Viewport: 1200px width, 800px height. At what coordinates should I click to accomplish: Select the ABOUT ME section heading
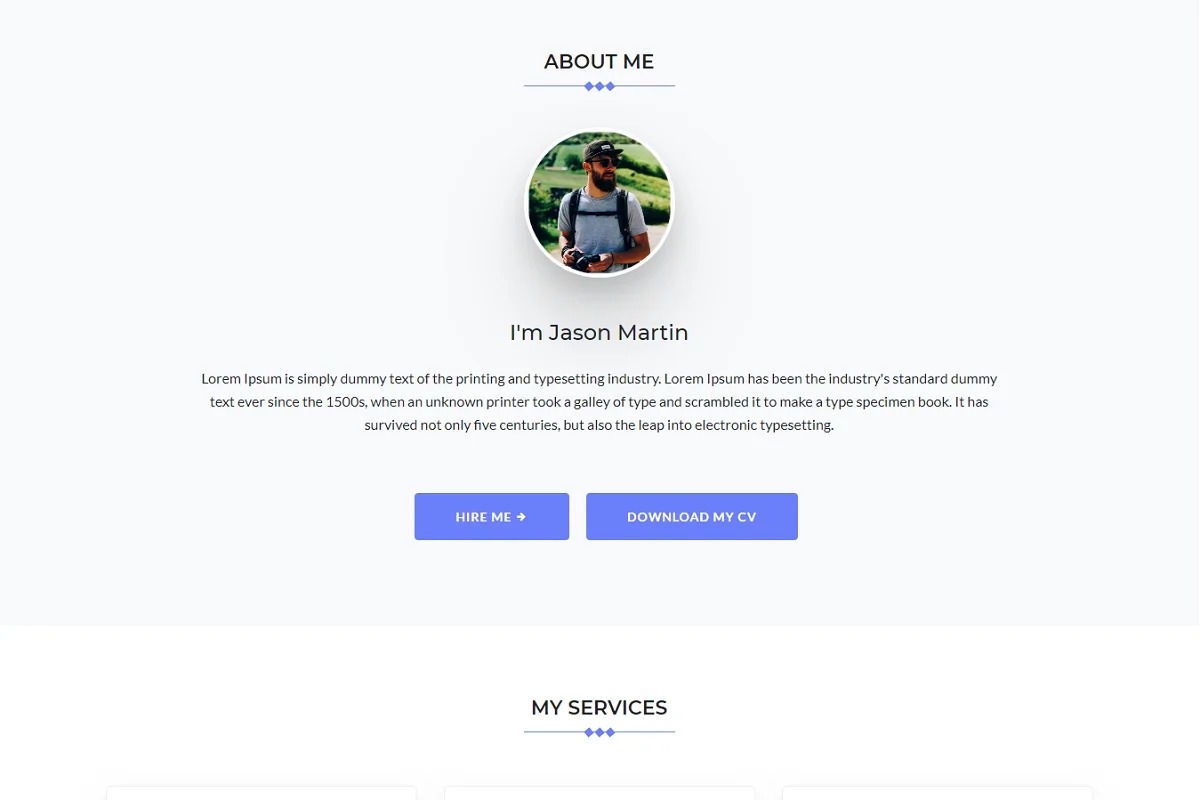pyautogui.click(x=599, y=62)
